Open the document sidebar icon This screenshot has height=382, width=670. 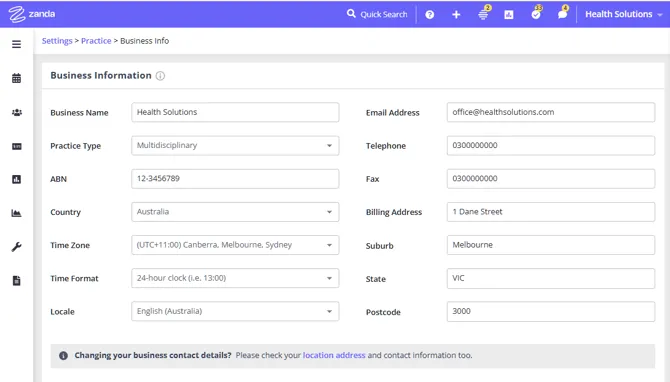16,280
